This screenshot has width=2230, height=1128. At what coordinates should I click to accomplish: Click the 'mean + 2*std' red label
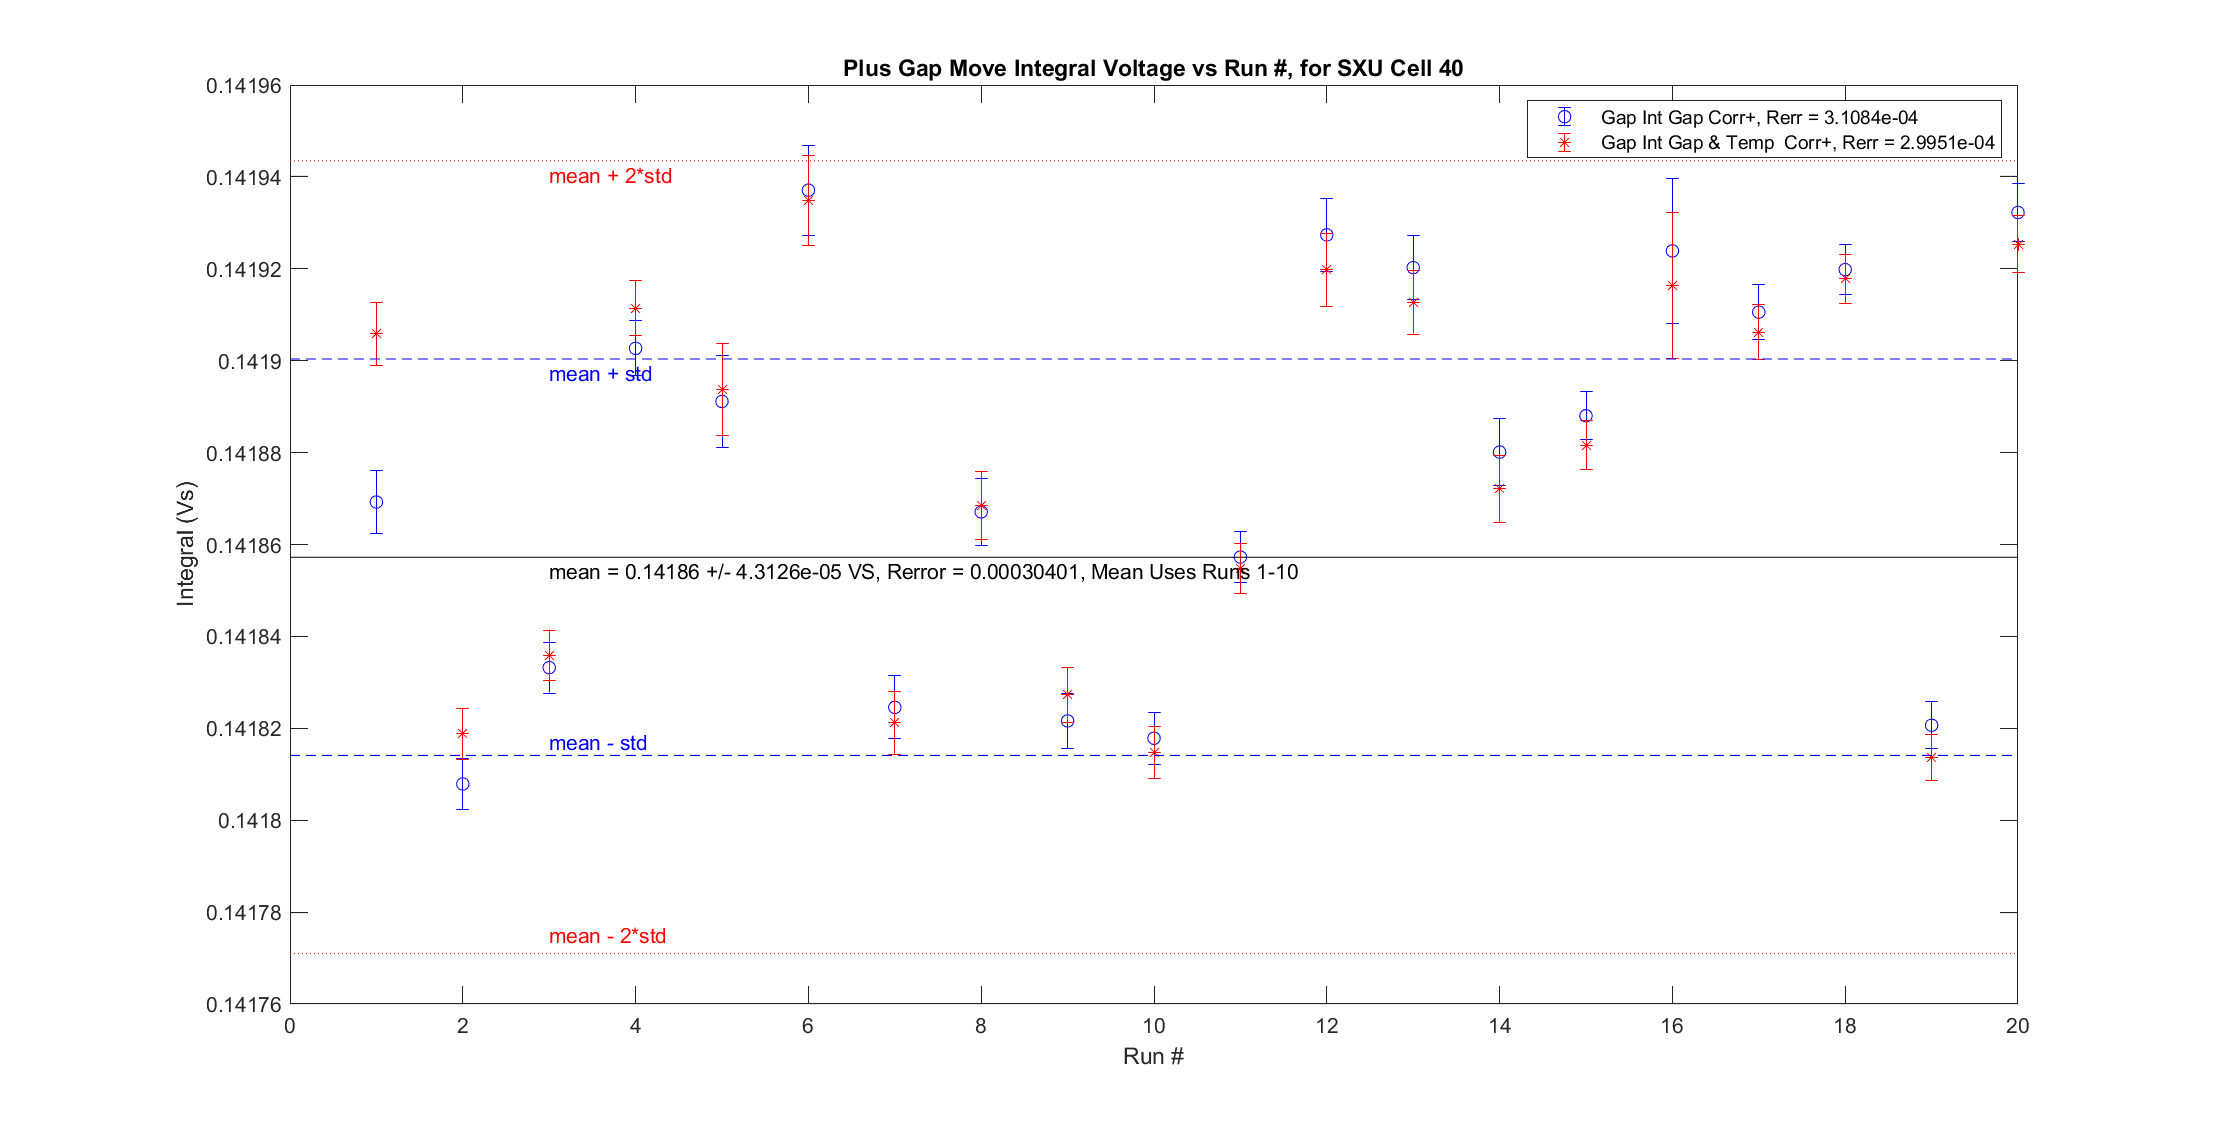tap(610, 176)
